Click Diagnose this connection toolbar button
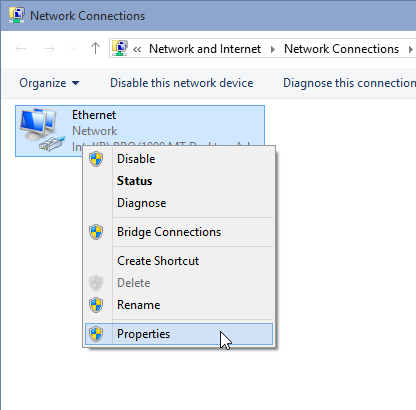Image resolution: width=416 pixels, height=410 pixels. pyautogui.click(x=349, y=83)
